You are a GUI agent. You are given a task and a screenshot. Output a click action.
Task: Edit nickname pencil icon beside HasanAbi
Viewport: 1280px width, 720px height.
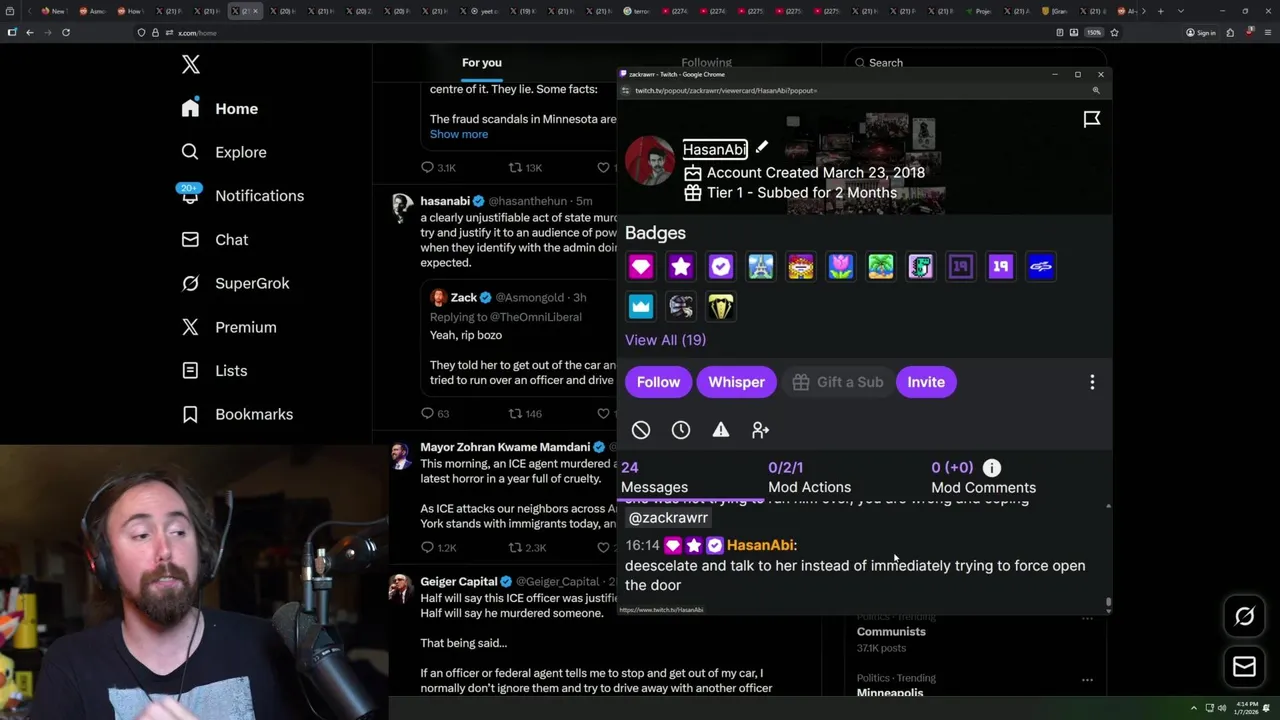coord(762,148)
